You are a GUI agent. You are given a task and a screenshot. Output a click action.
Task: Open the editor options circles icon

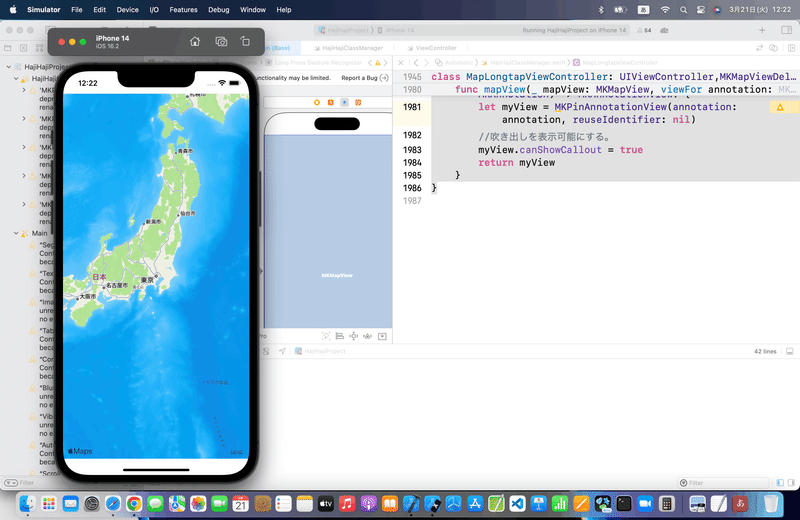773,48
